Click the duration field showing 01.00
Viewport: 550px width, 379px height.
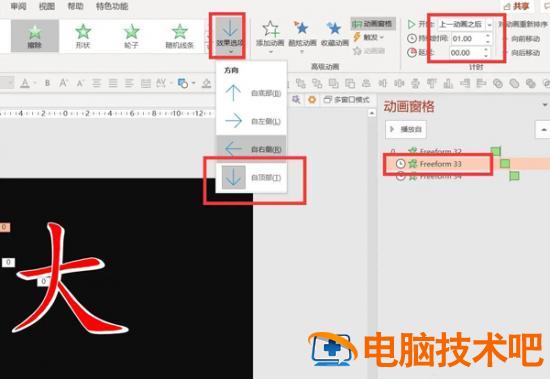468,39
